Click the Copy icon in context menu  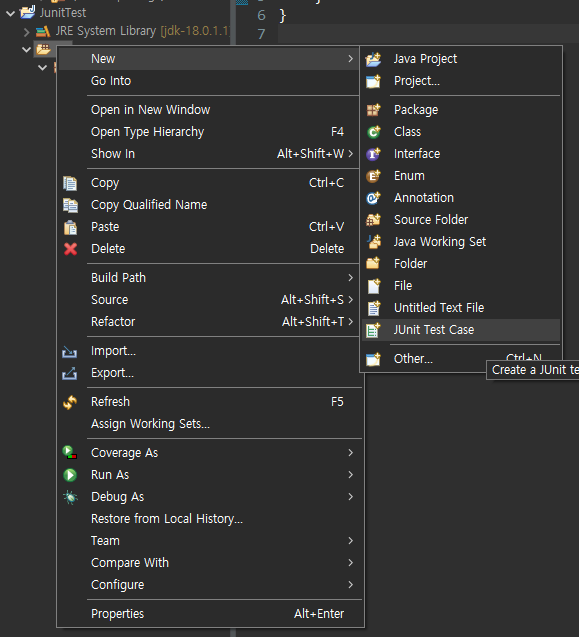click(70, 183)
